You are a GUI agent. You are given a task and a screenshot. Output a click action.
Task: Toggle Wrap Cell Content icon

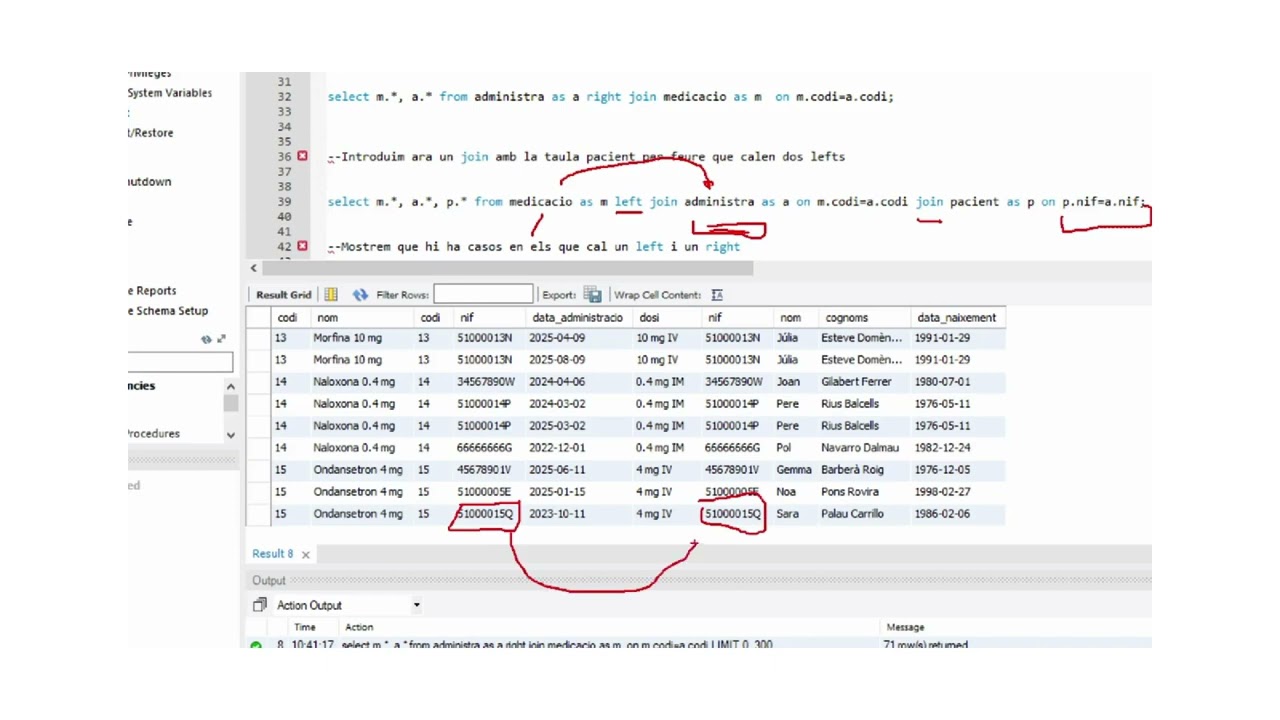point(717,295)
